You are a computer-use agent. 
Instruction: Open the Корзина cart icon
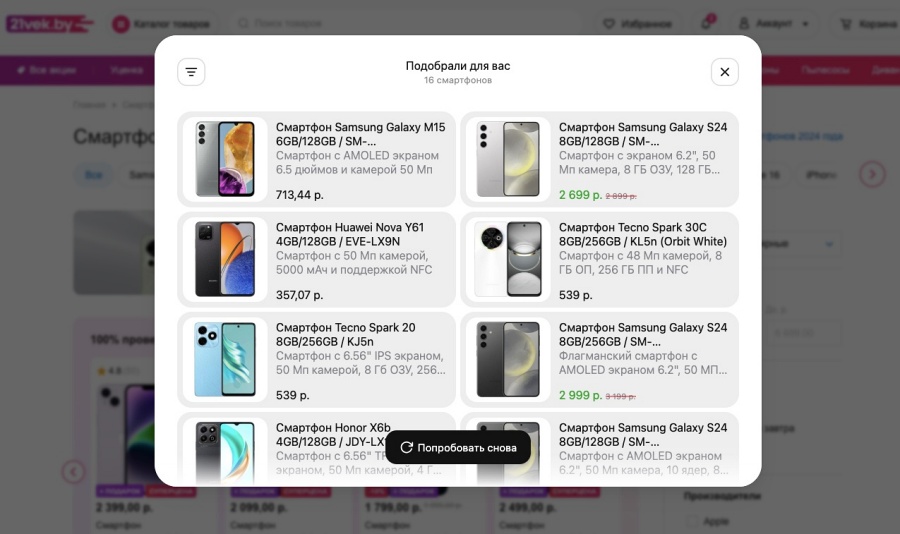[x=845, y=24]
